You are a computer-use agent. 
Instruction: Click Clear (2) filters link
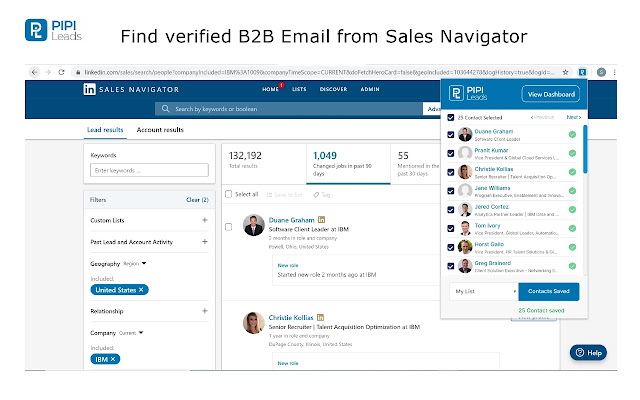click(197, 200)
